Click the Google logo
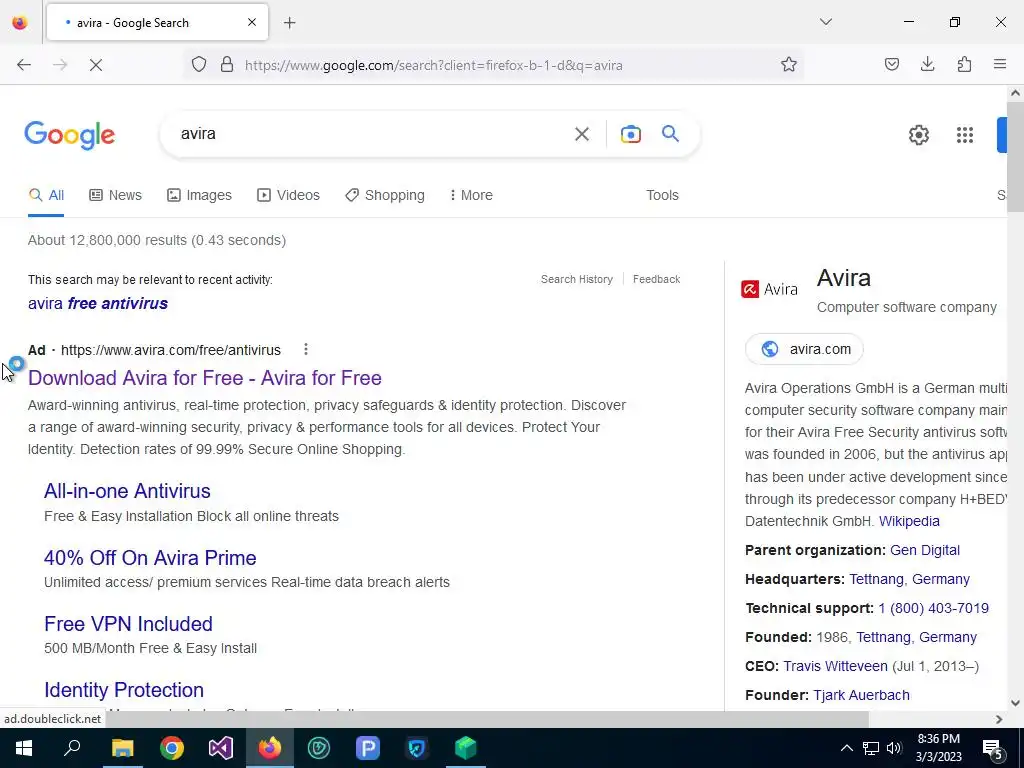 pos(70,135)
